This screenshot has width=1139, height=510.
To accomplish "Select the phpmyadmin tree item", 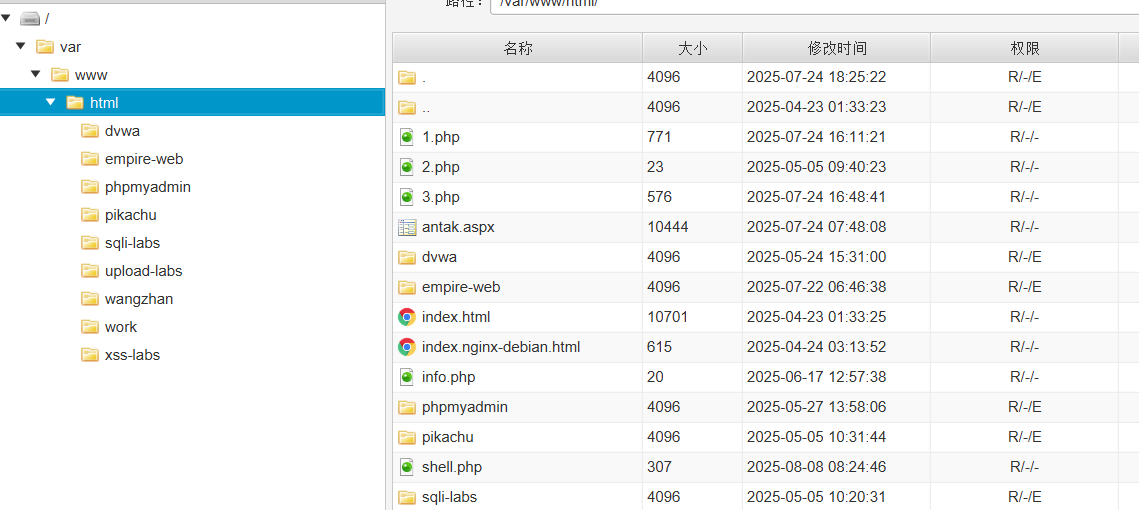I will [147, 187].
